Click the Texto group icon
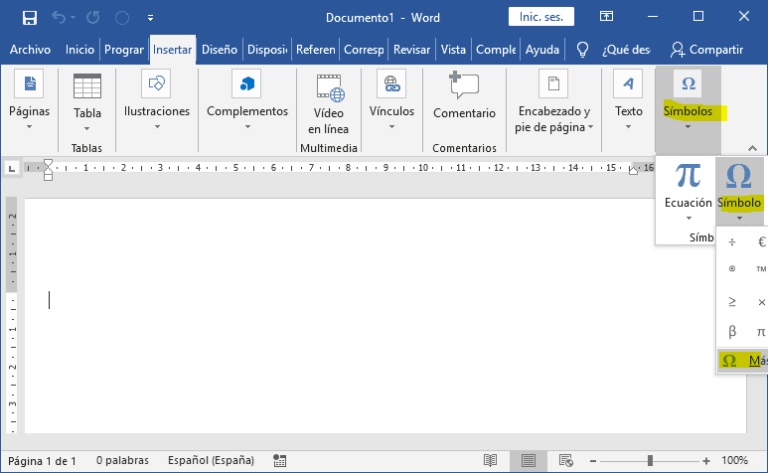The image size is (768, 473). tap(628, 84)
